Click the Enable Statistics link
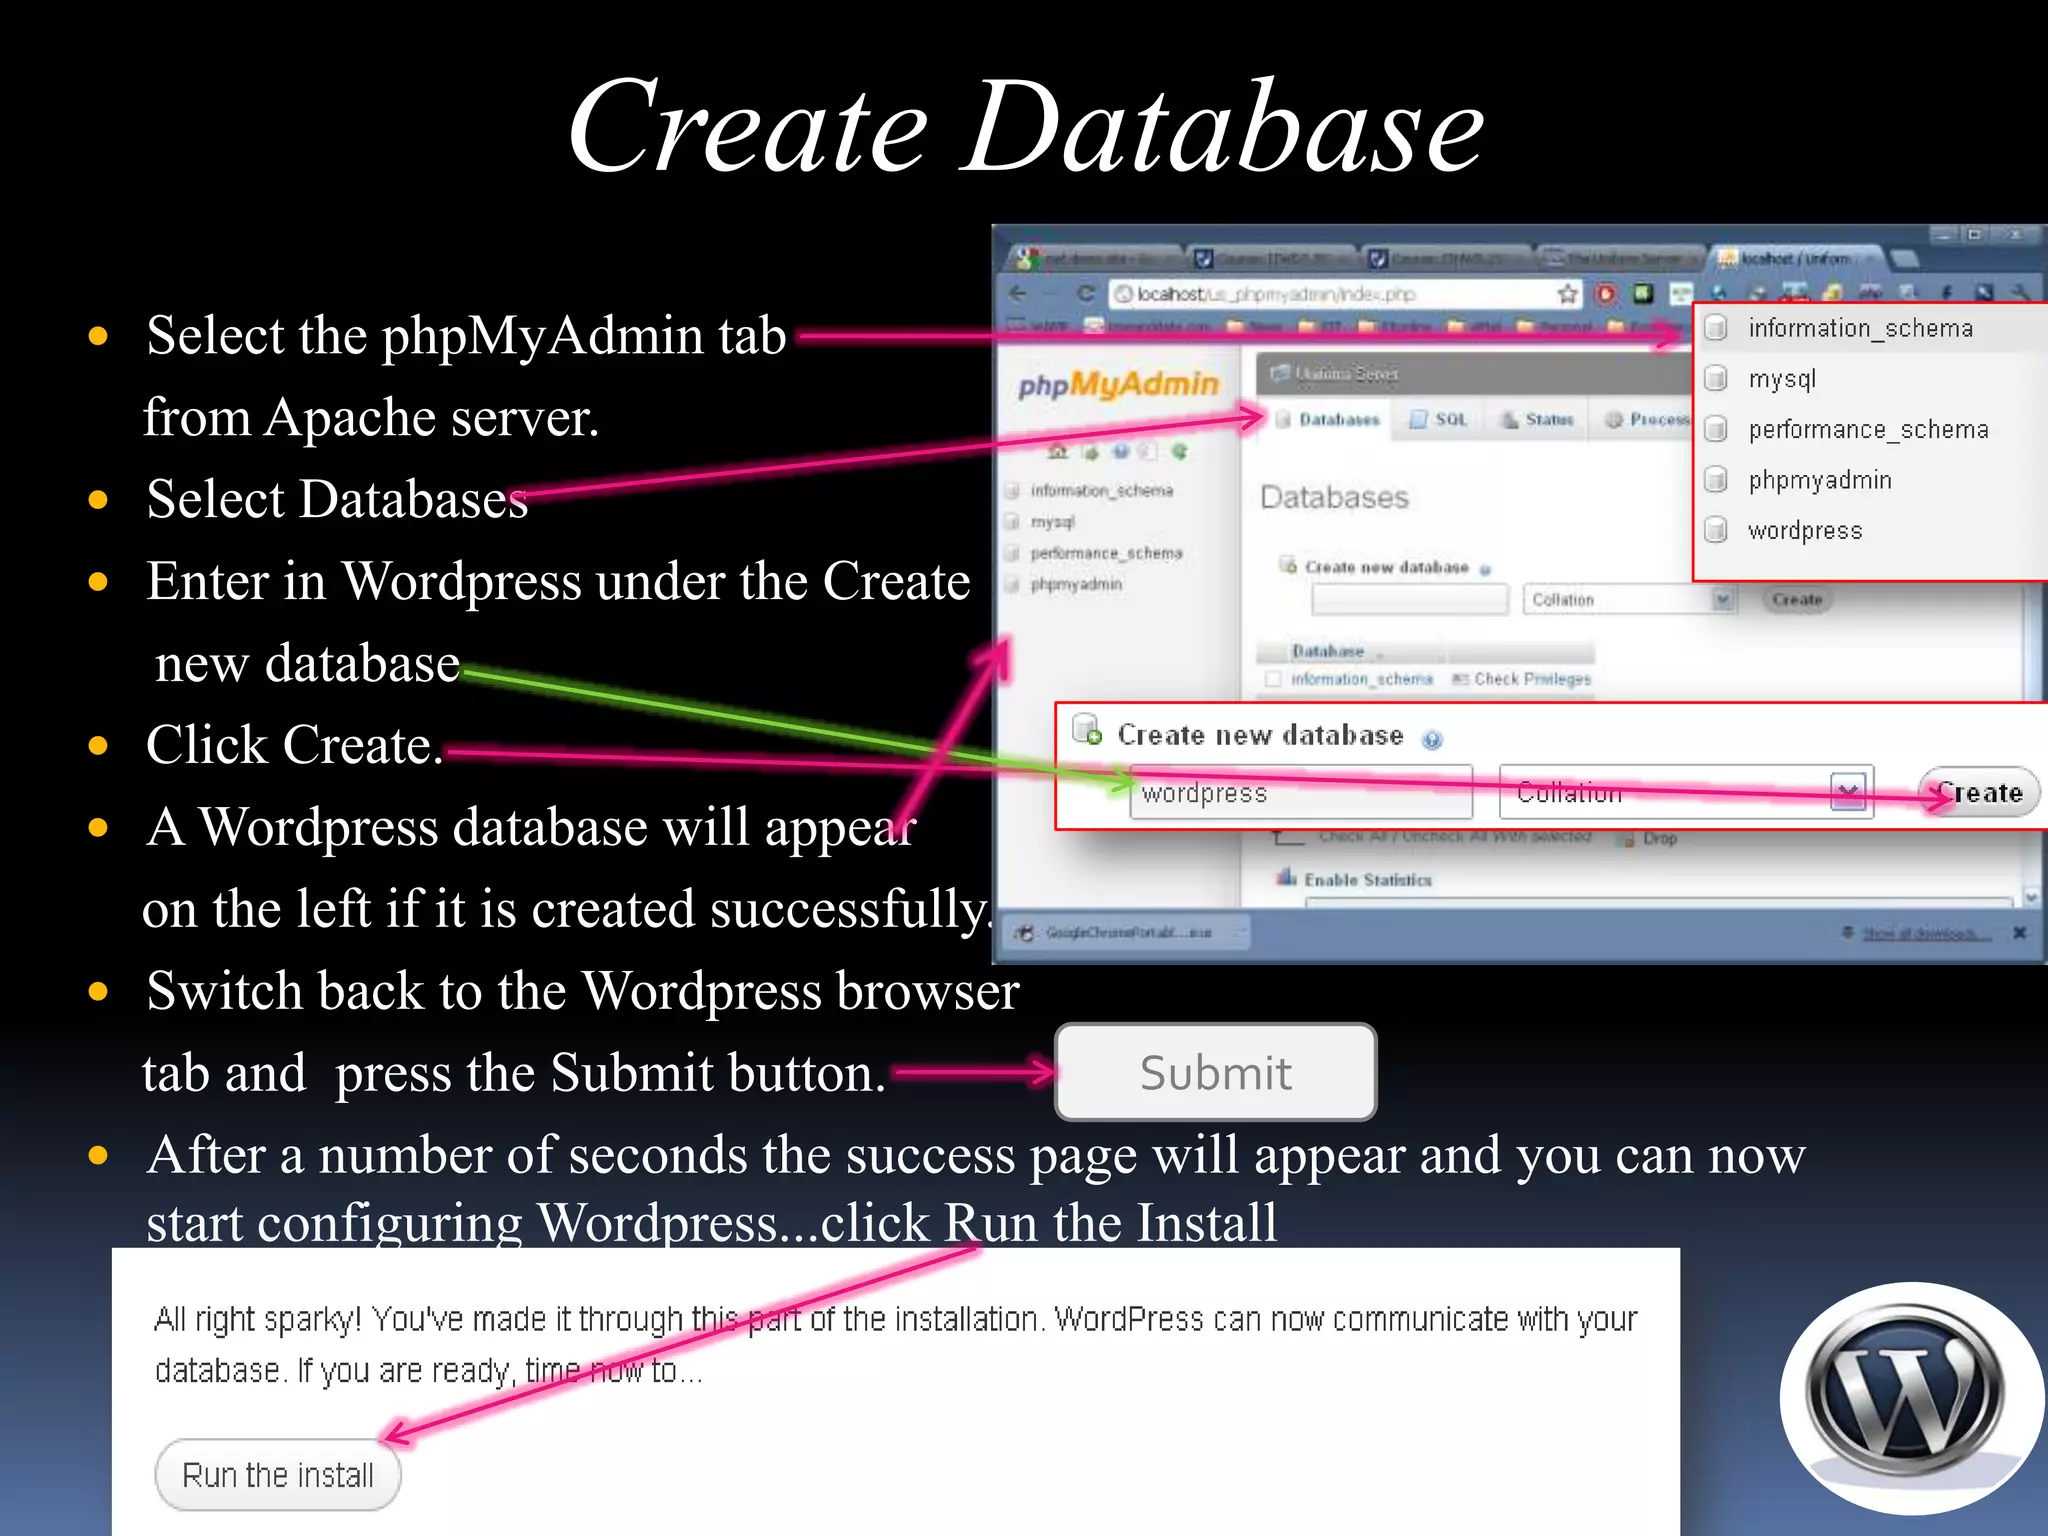This screenshot has width=2048, height=1536. [1367, 880]
